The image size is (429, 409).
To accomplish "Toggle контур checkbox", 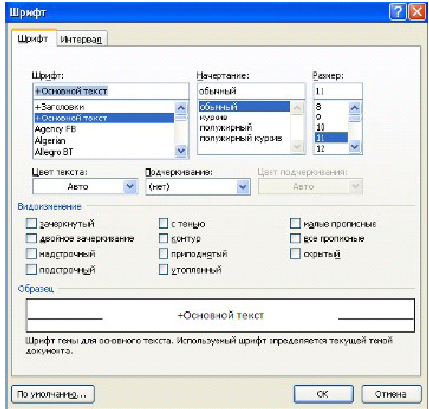I will pyautogui.click(x=163, y=239).
